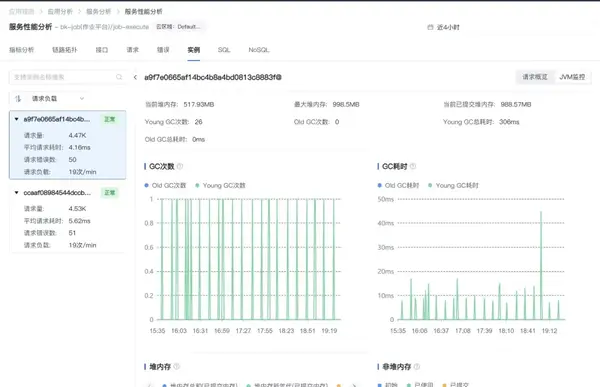The width and height of the screenshot is (600, 387).
Task: Click Young GC次数 value 26
Action: [x=199, y=122]
